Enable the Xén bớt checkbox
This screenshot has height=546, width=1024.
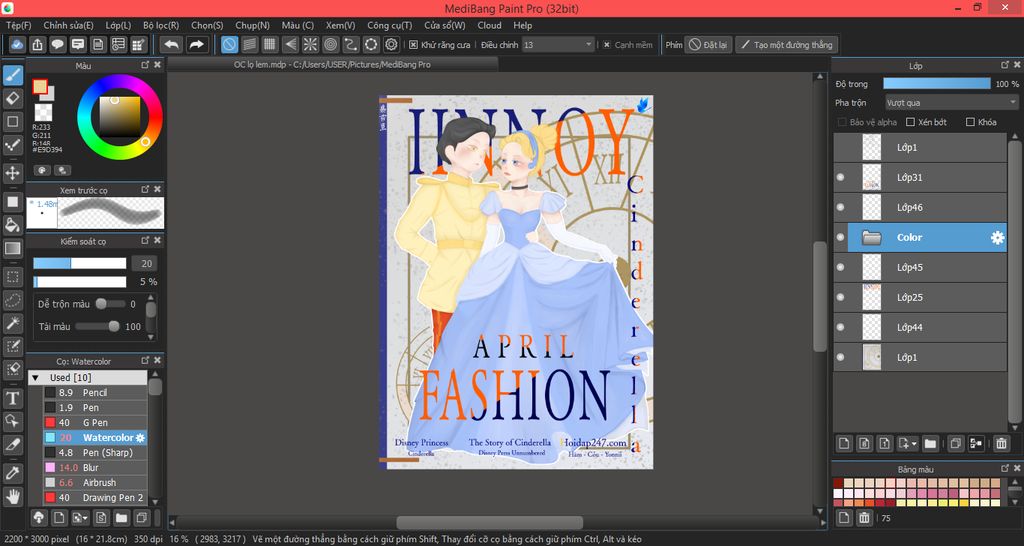pos(910,122)
